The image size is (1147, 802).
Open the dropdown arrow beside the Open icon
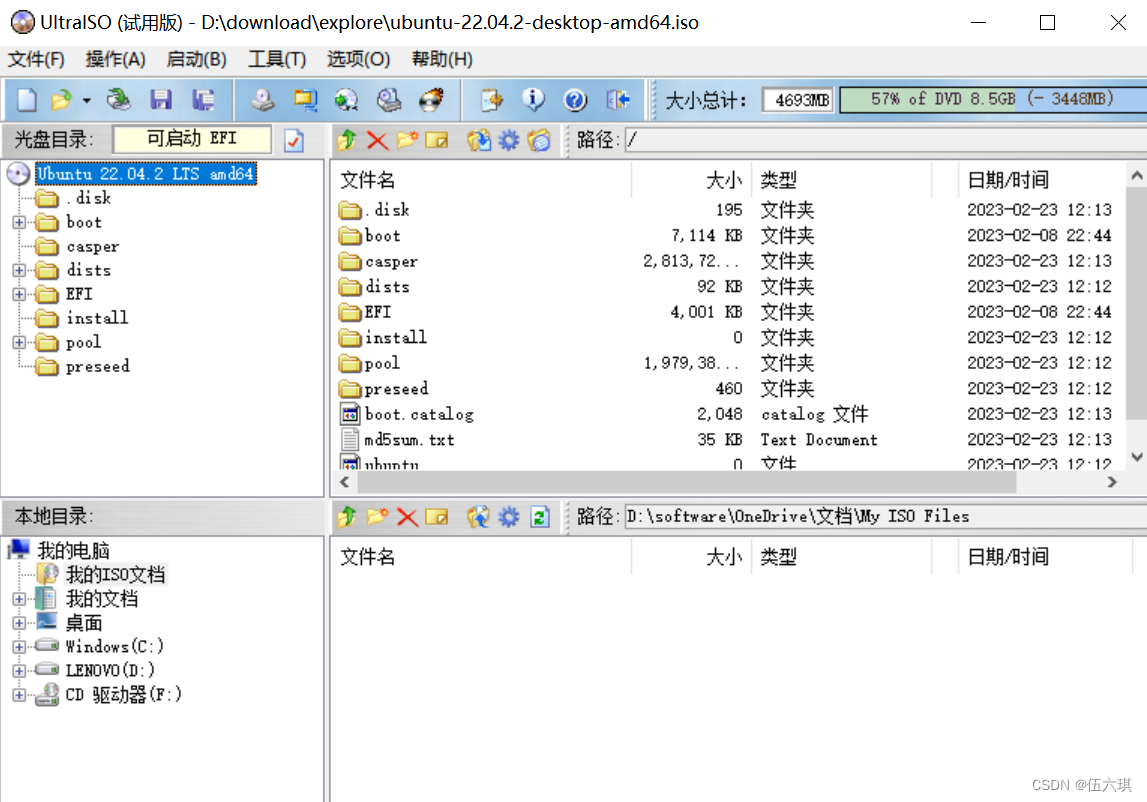86,100
